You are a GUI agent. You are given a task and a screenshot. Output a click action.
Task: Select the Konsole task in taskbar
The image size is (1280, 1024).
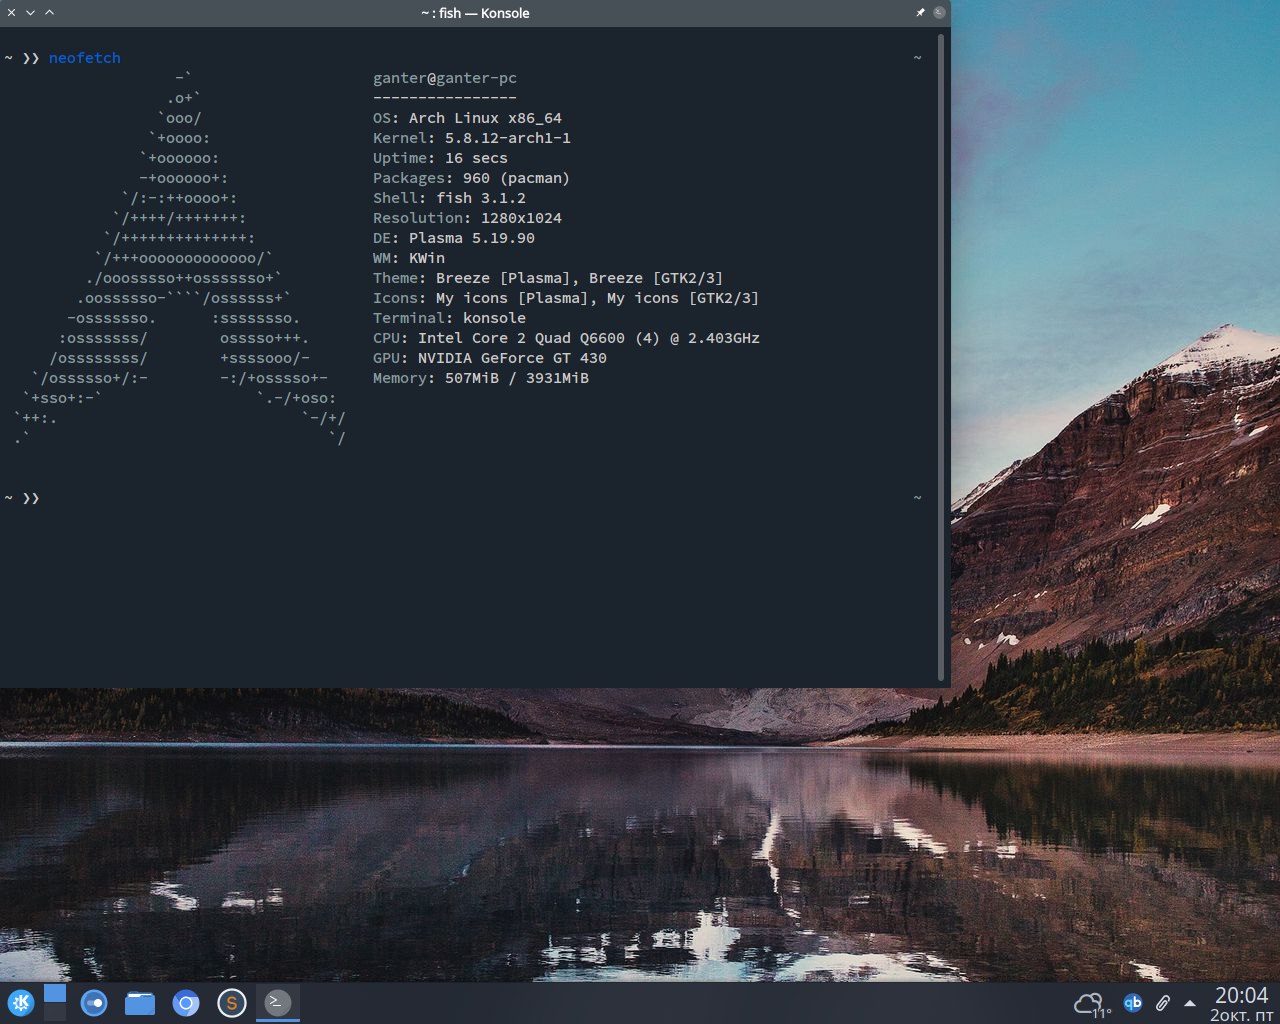[278, 1002]
